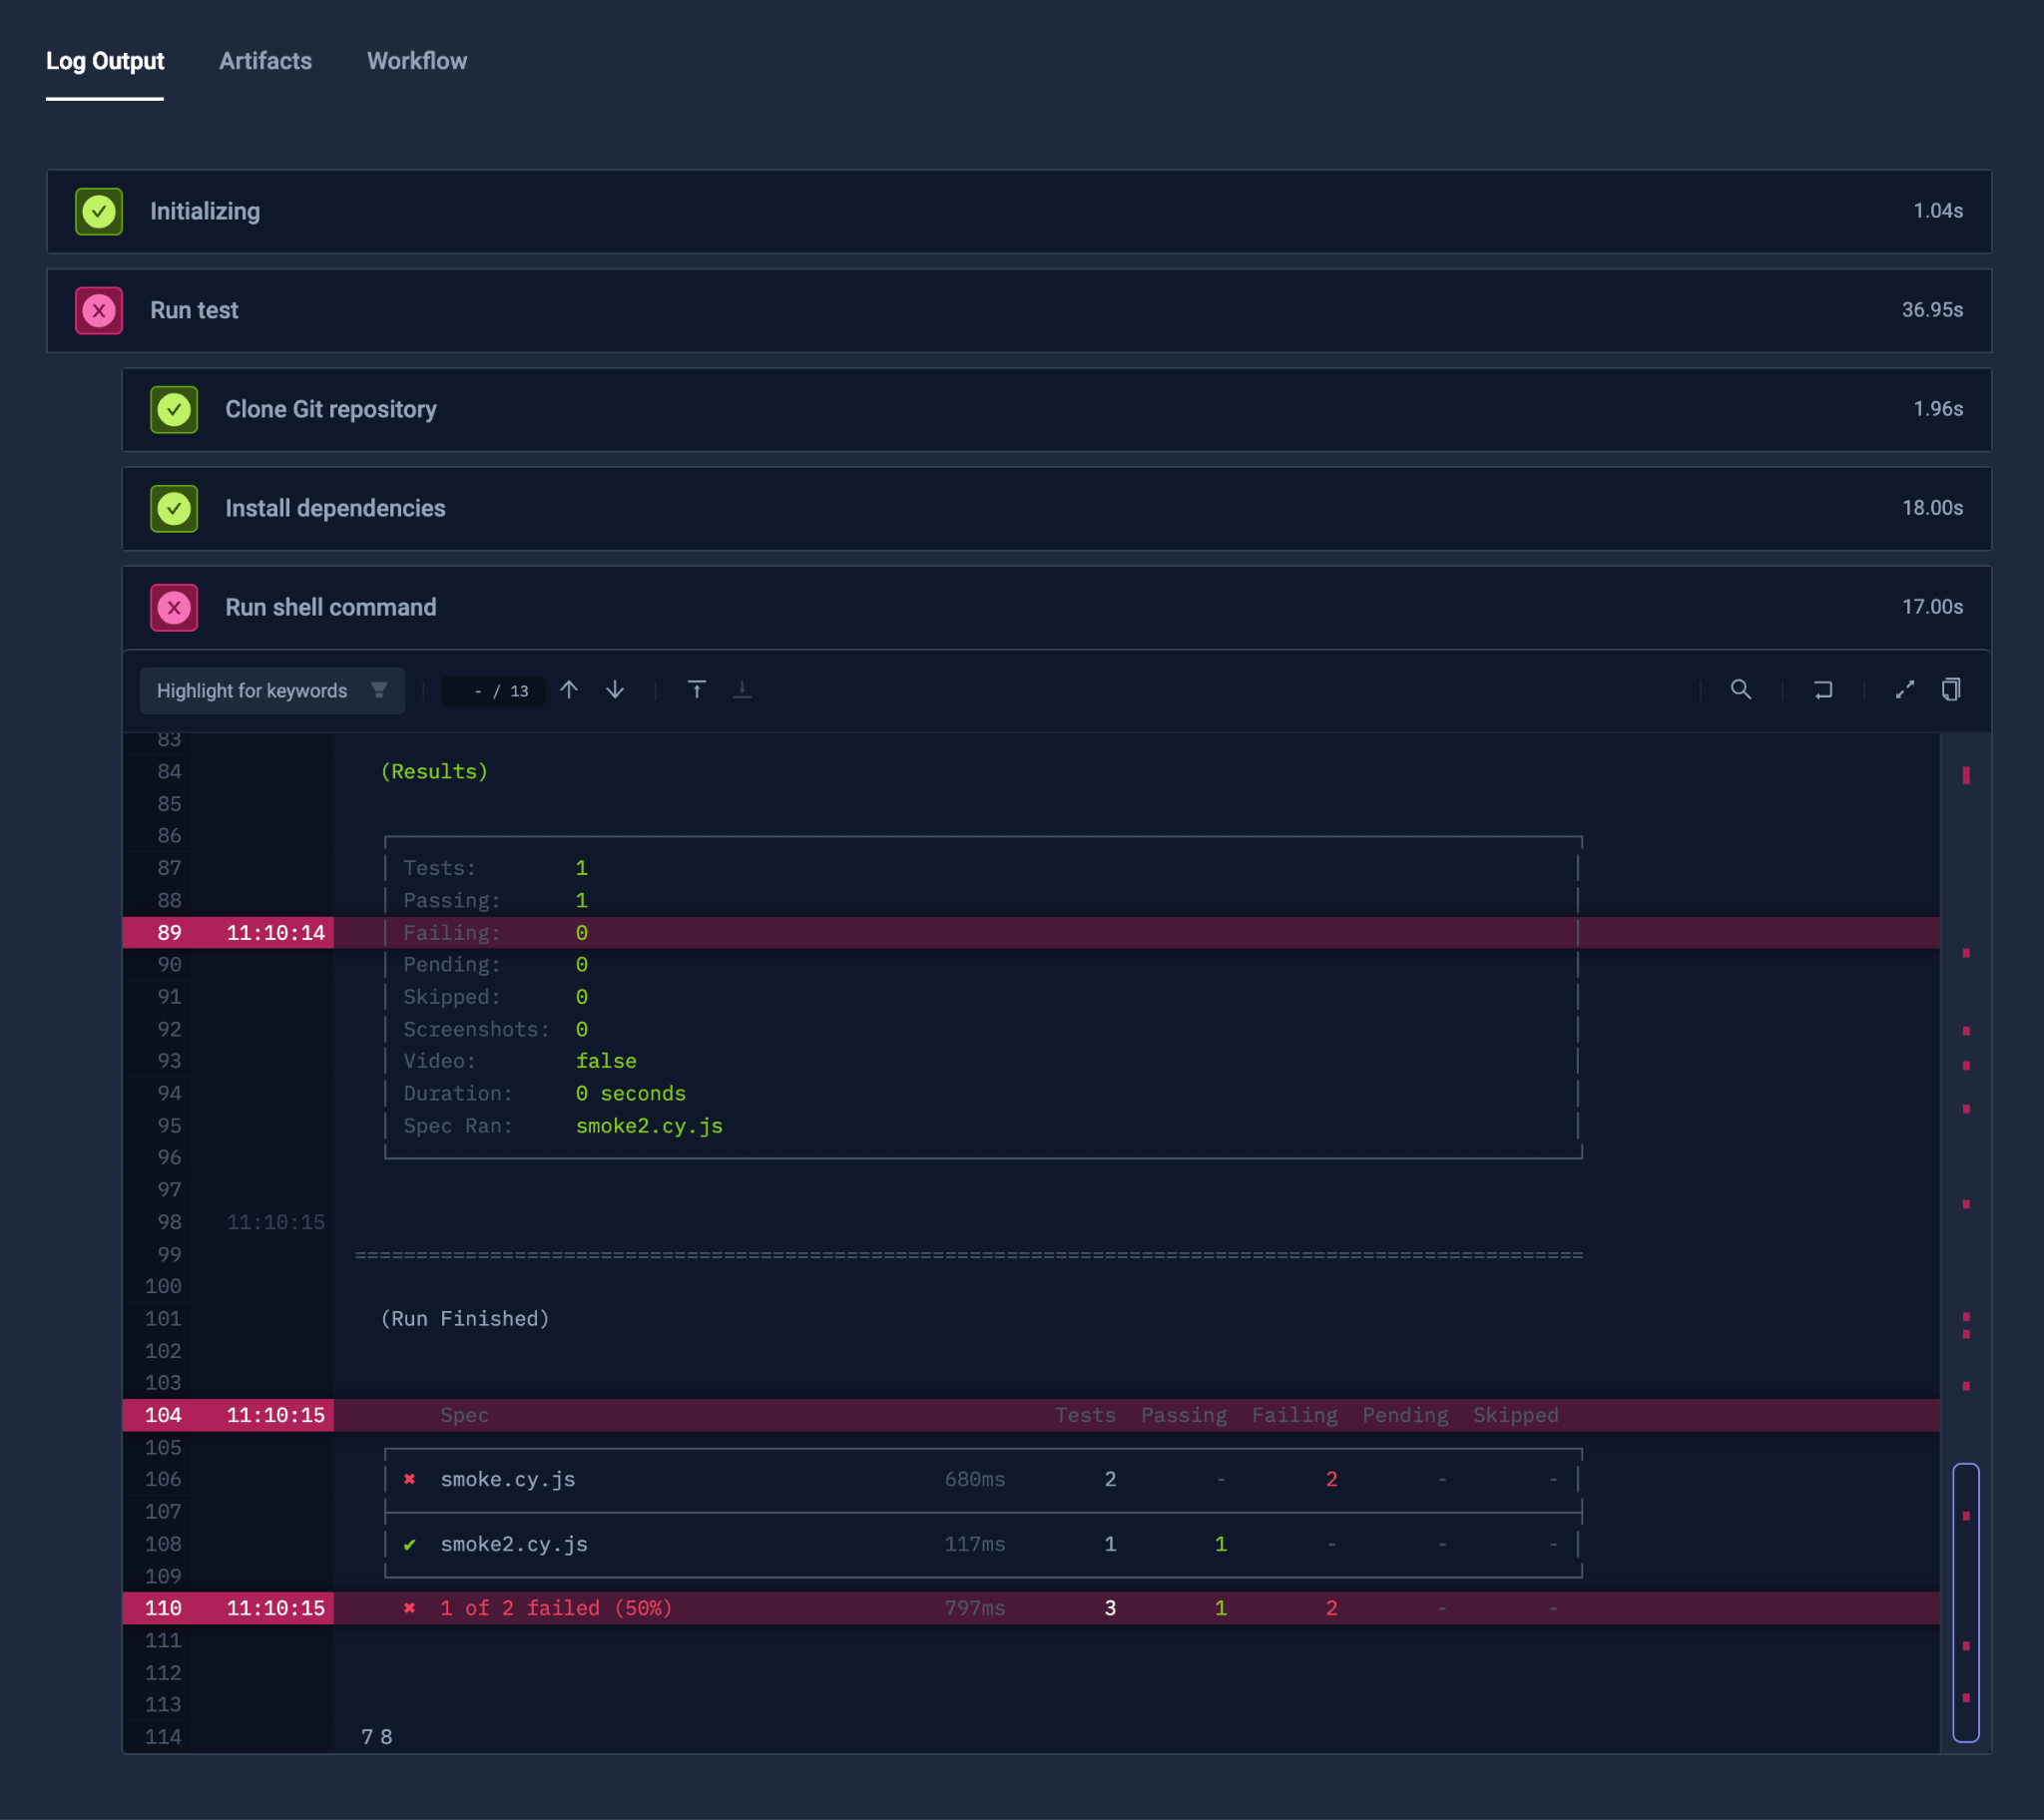
Task: Jump to top of log icon
Action: 697,690
